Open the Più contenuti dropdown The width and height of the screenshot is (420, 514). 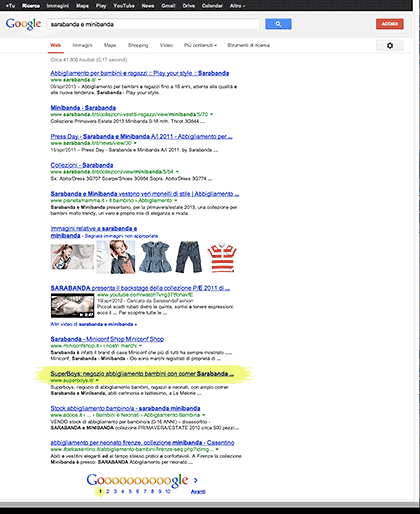200,45
